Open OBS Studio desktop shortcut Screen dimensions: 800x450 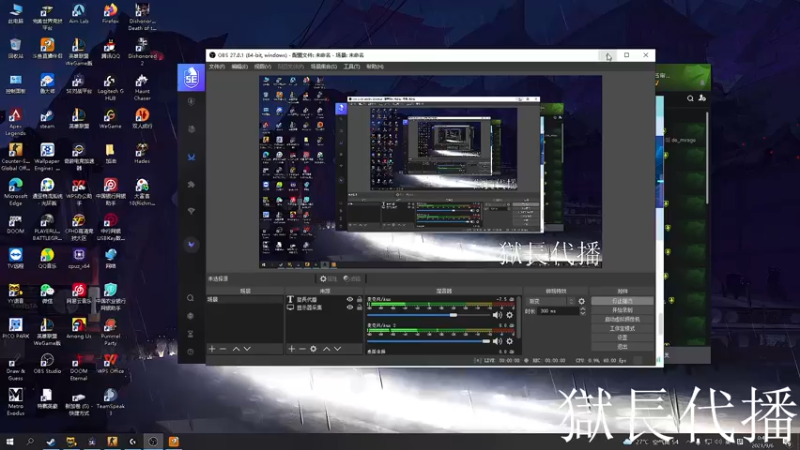pyautogui.click(x=47, y=364)
